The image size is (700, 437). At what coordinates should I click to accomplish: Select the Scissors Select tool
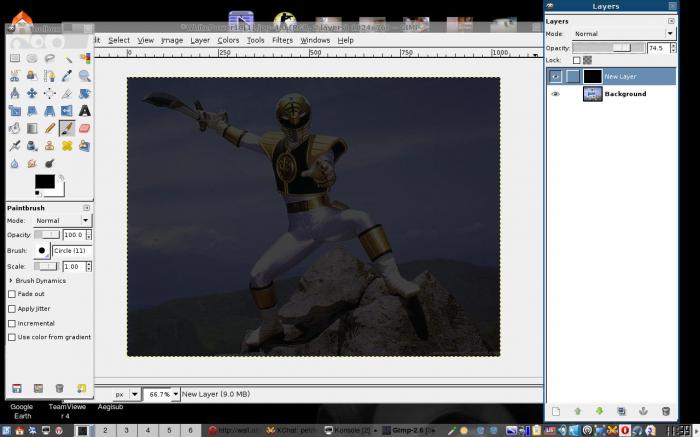(15, 75)
